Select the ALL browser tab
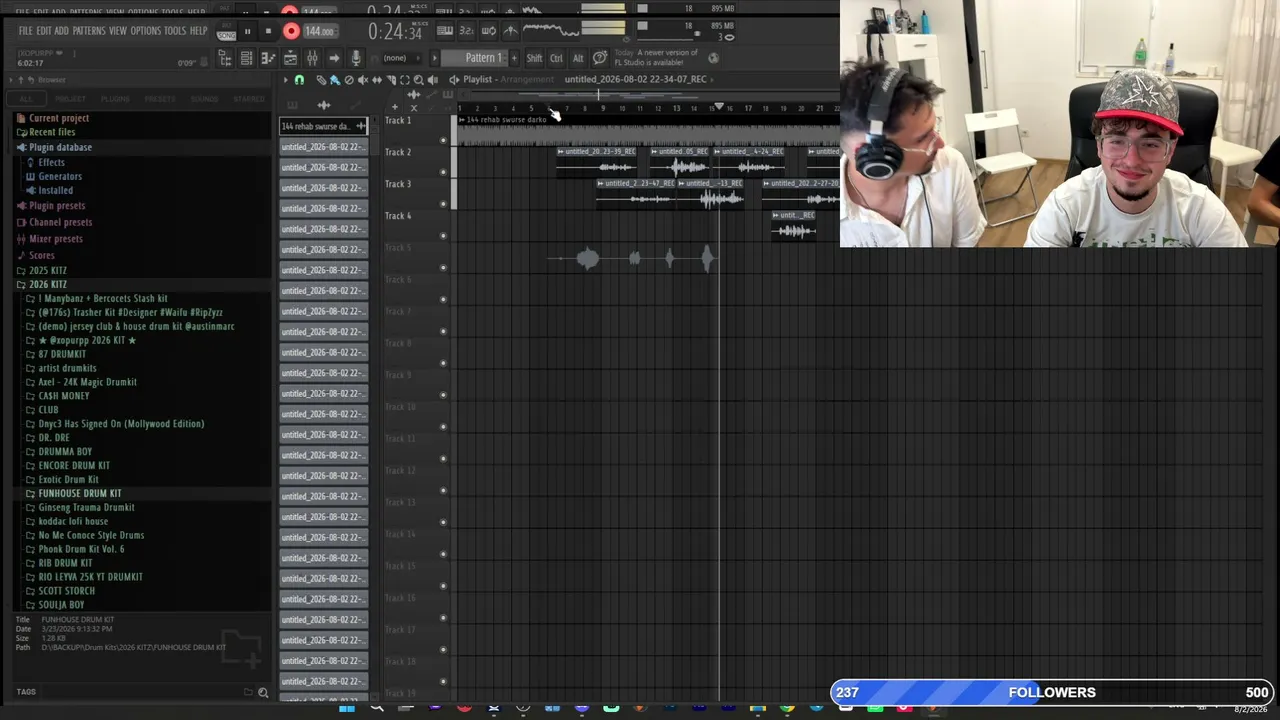 click(x=26, y=99)
